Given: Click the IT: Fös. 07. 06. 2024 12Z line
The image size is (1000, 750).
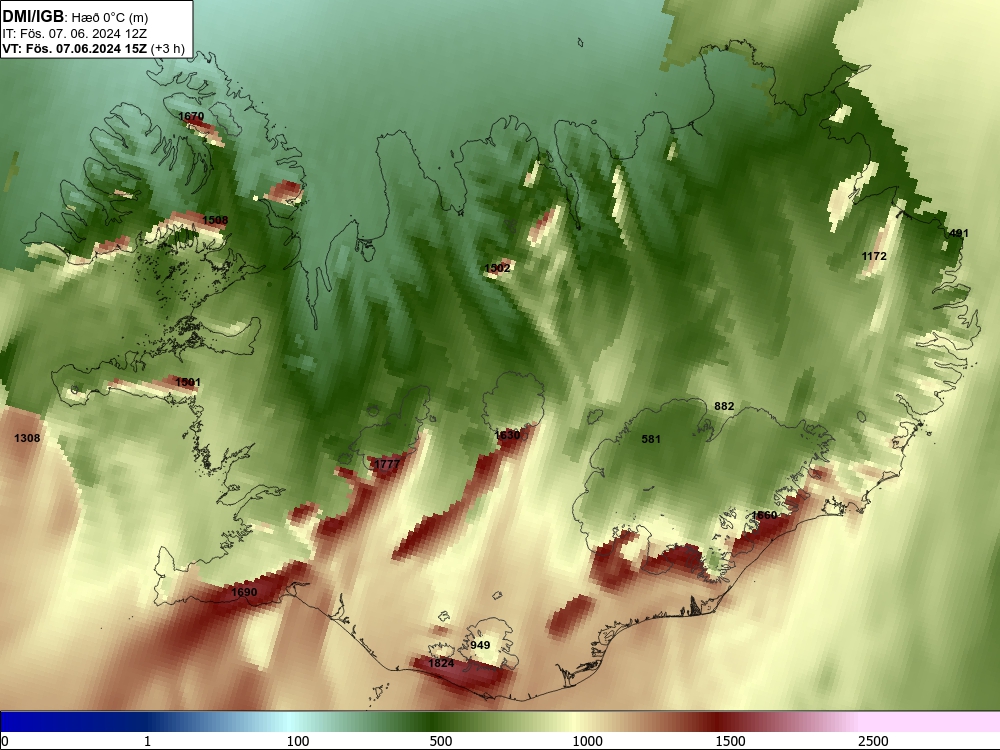Looking at the screenshot, I should [75, 34].
